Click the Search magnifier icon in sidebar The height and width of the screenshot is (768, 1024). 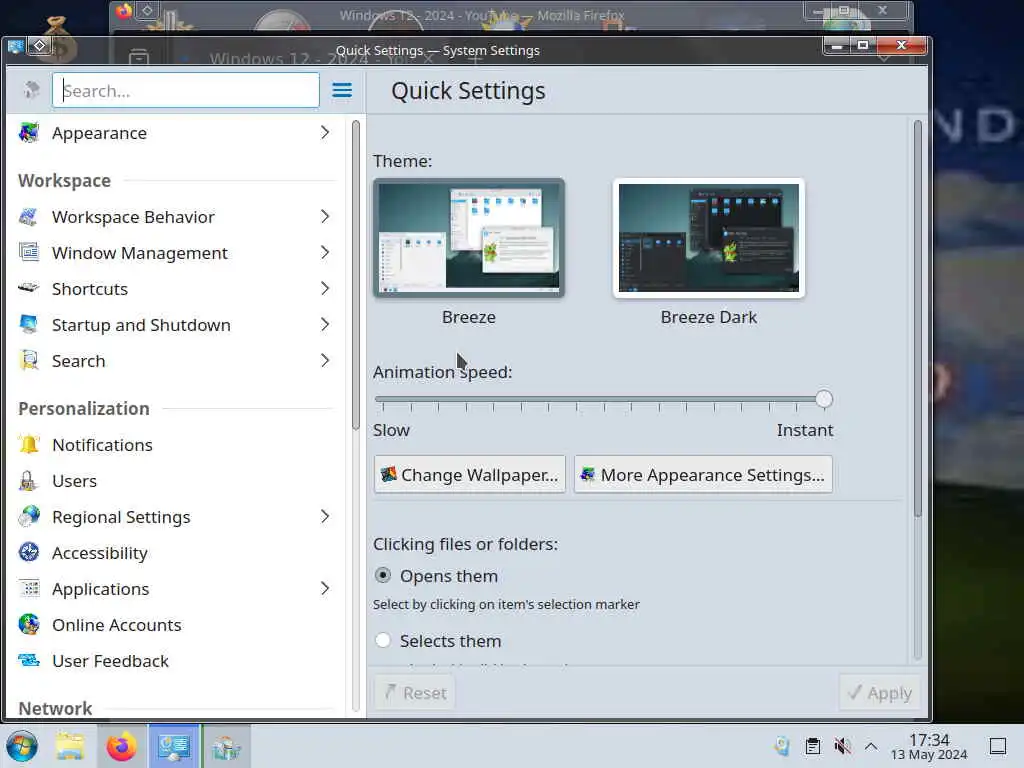pyautogui.click(x=29, y=360)
